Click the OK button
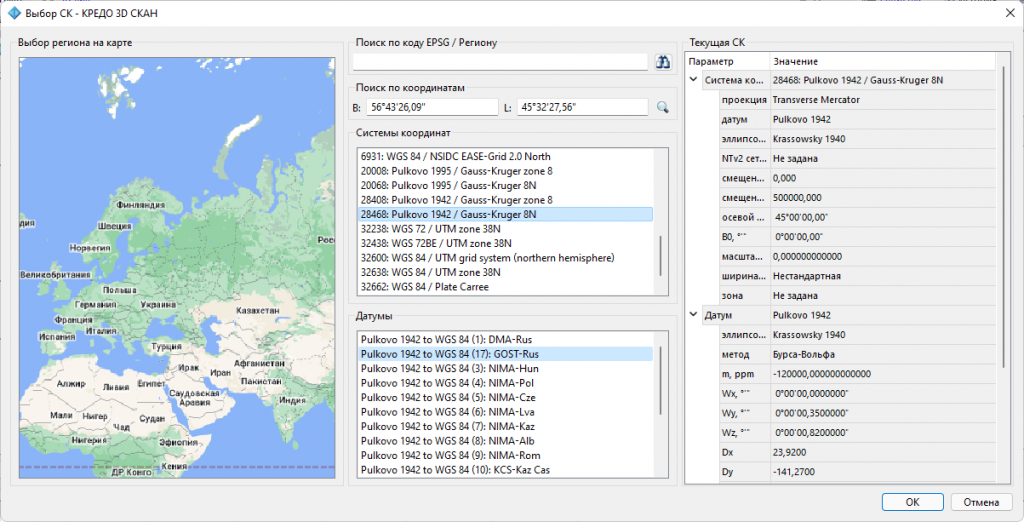The image size is (1024, 522). click(912, 502)
